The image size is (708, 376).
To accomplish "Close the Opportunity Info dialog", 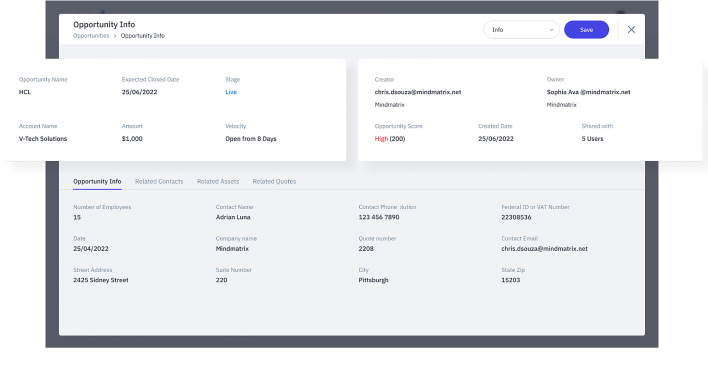I will coord(631,30).
